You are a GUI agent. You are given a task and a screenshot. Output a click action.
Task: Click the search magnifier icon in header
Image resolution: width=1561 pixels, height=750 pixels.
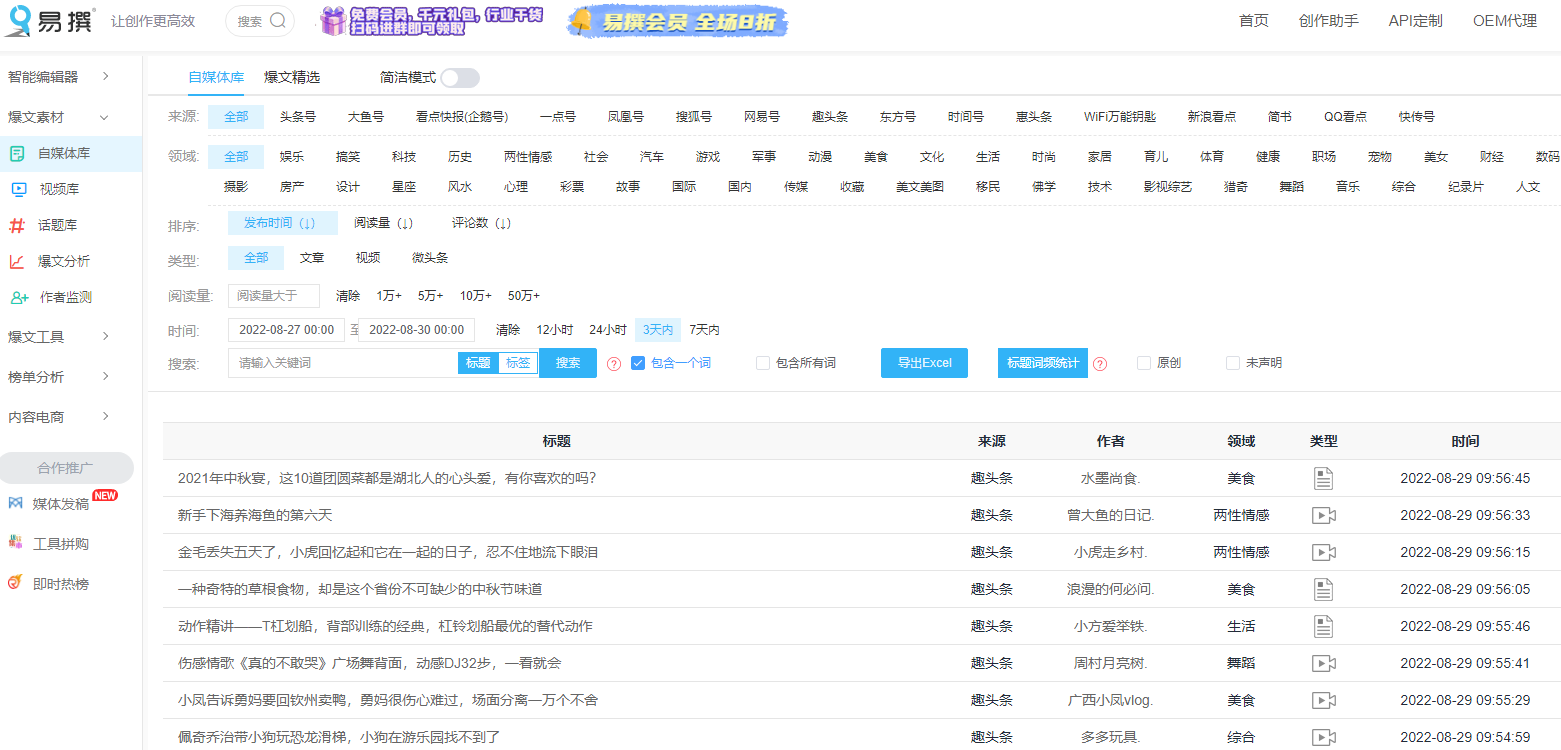(x=279, y=20)
